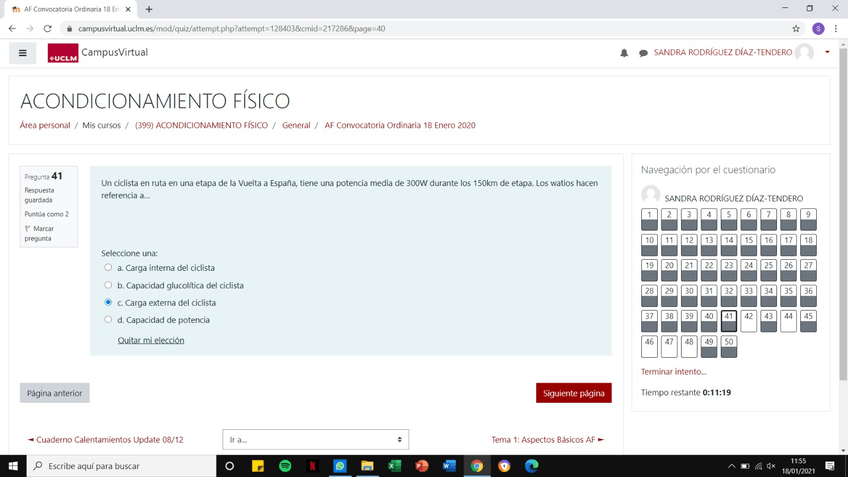848x477 pixels.
Task: Open Chrome three-dot menu
Action: point(836,29)
